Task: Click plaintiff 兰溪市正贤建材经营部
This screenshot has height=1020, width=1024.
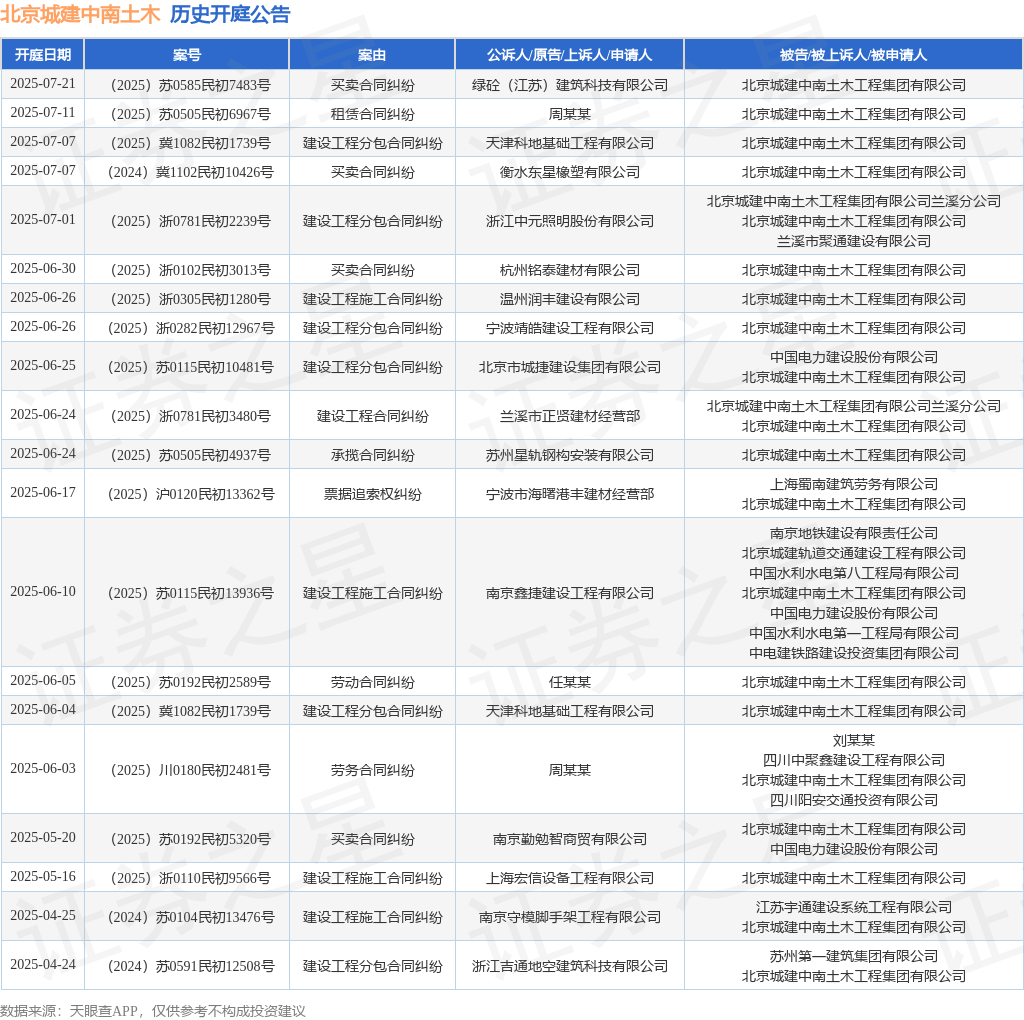Action: (569, 417)
